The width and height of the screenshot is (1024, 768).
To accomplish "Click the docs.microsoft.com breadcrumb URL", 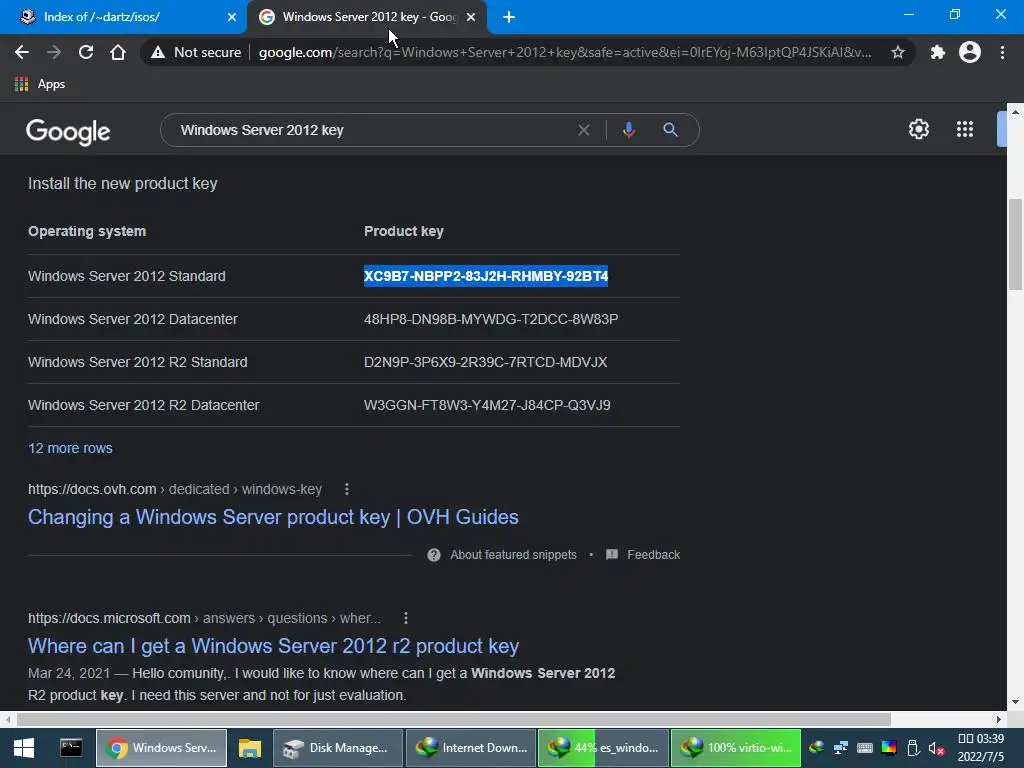I will [204, 618].
